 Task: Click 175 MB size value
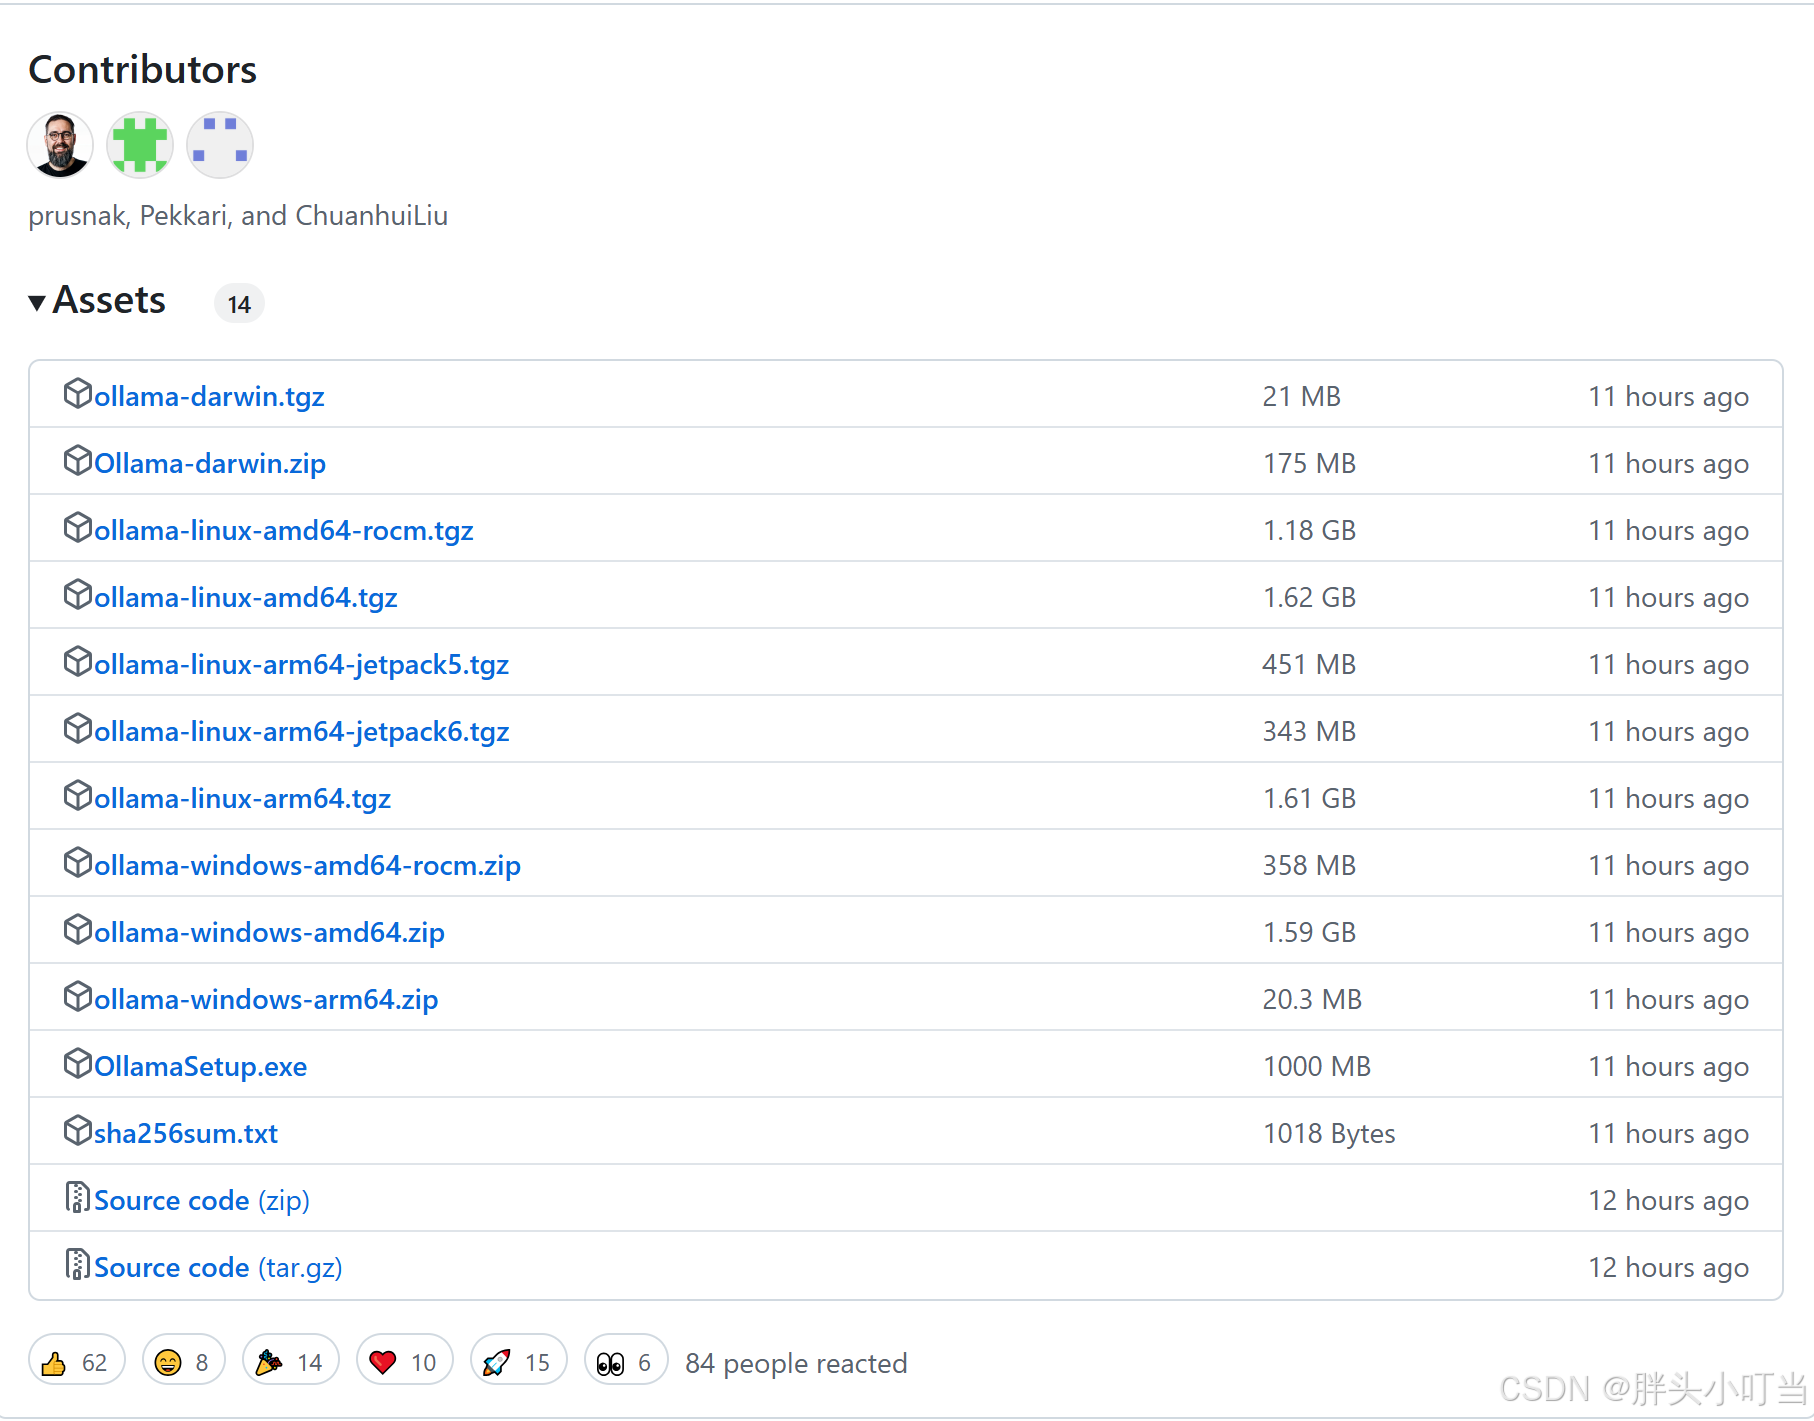point(1309,463)
